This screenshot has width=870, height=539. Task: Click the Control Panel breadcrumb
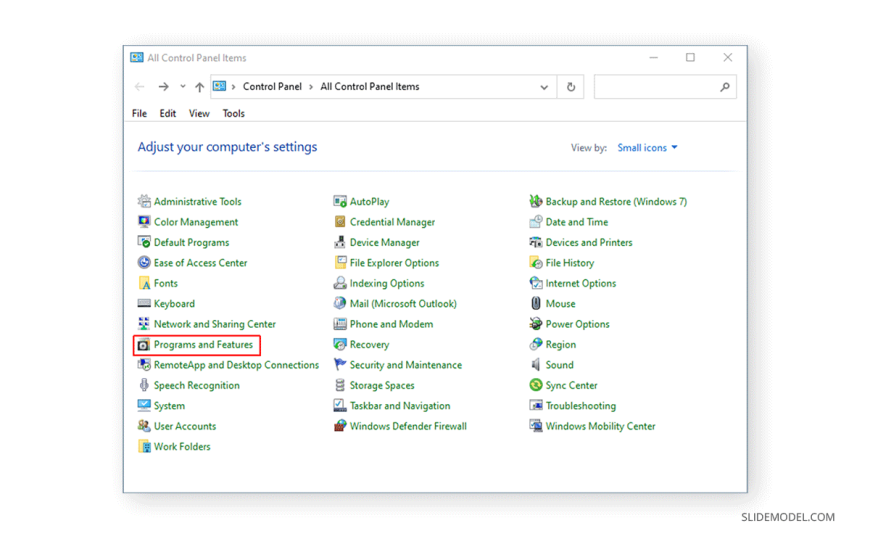[x=272, y=87]
